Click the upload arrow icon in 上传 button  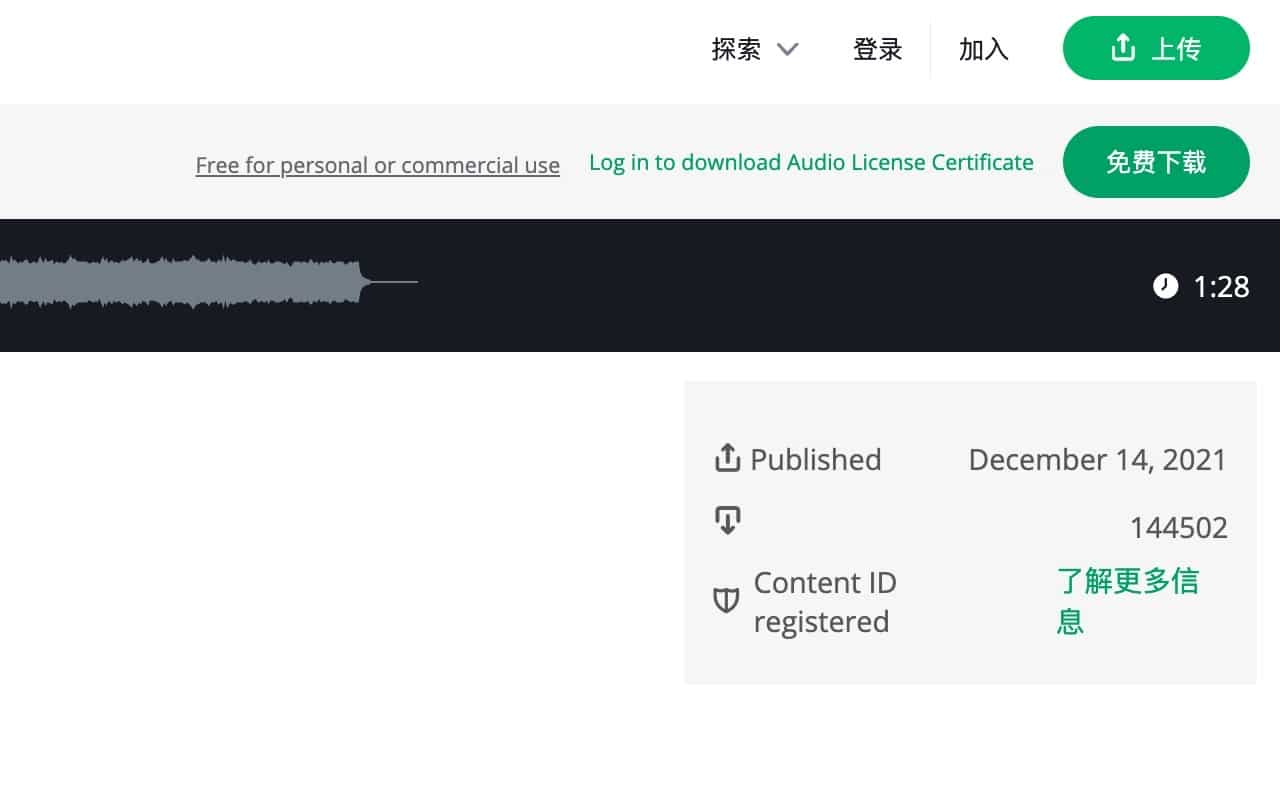click(x=1123, y=48)
